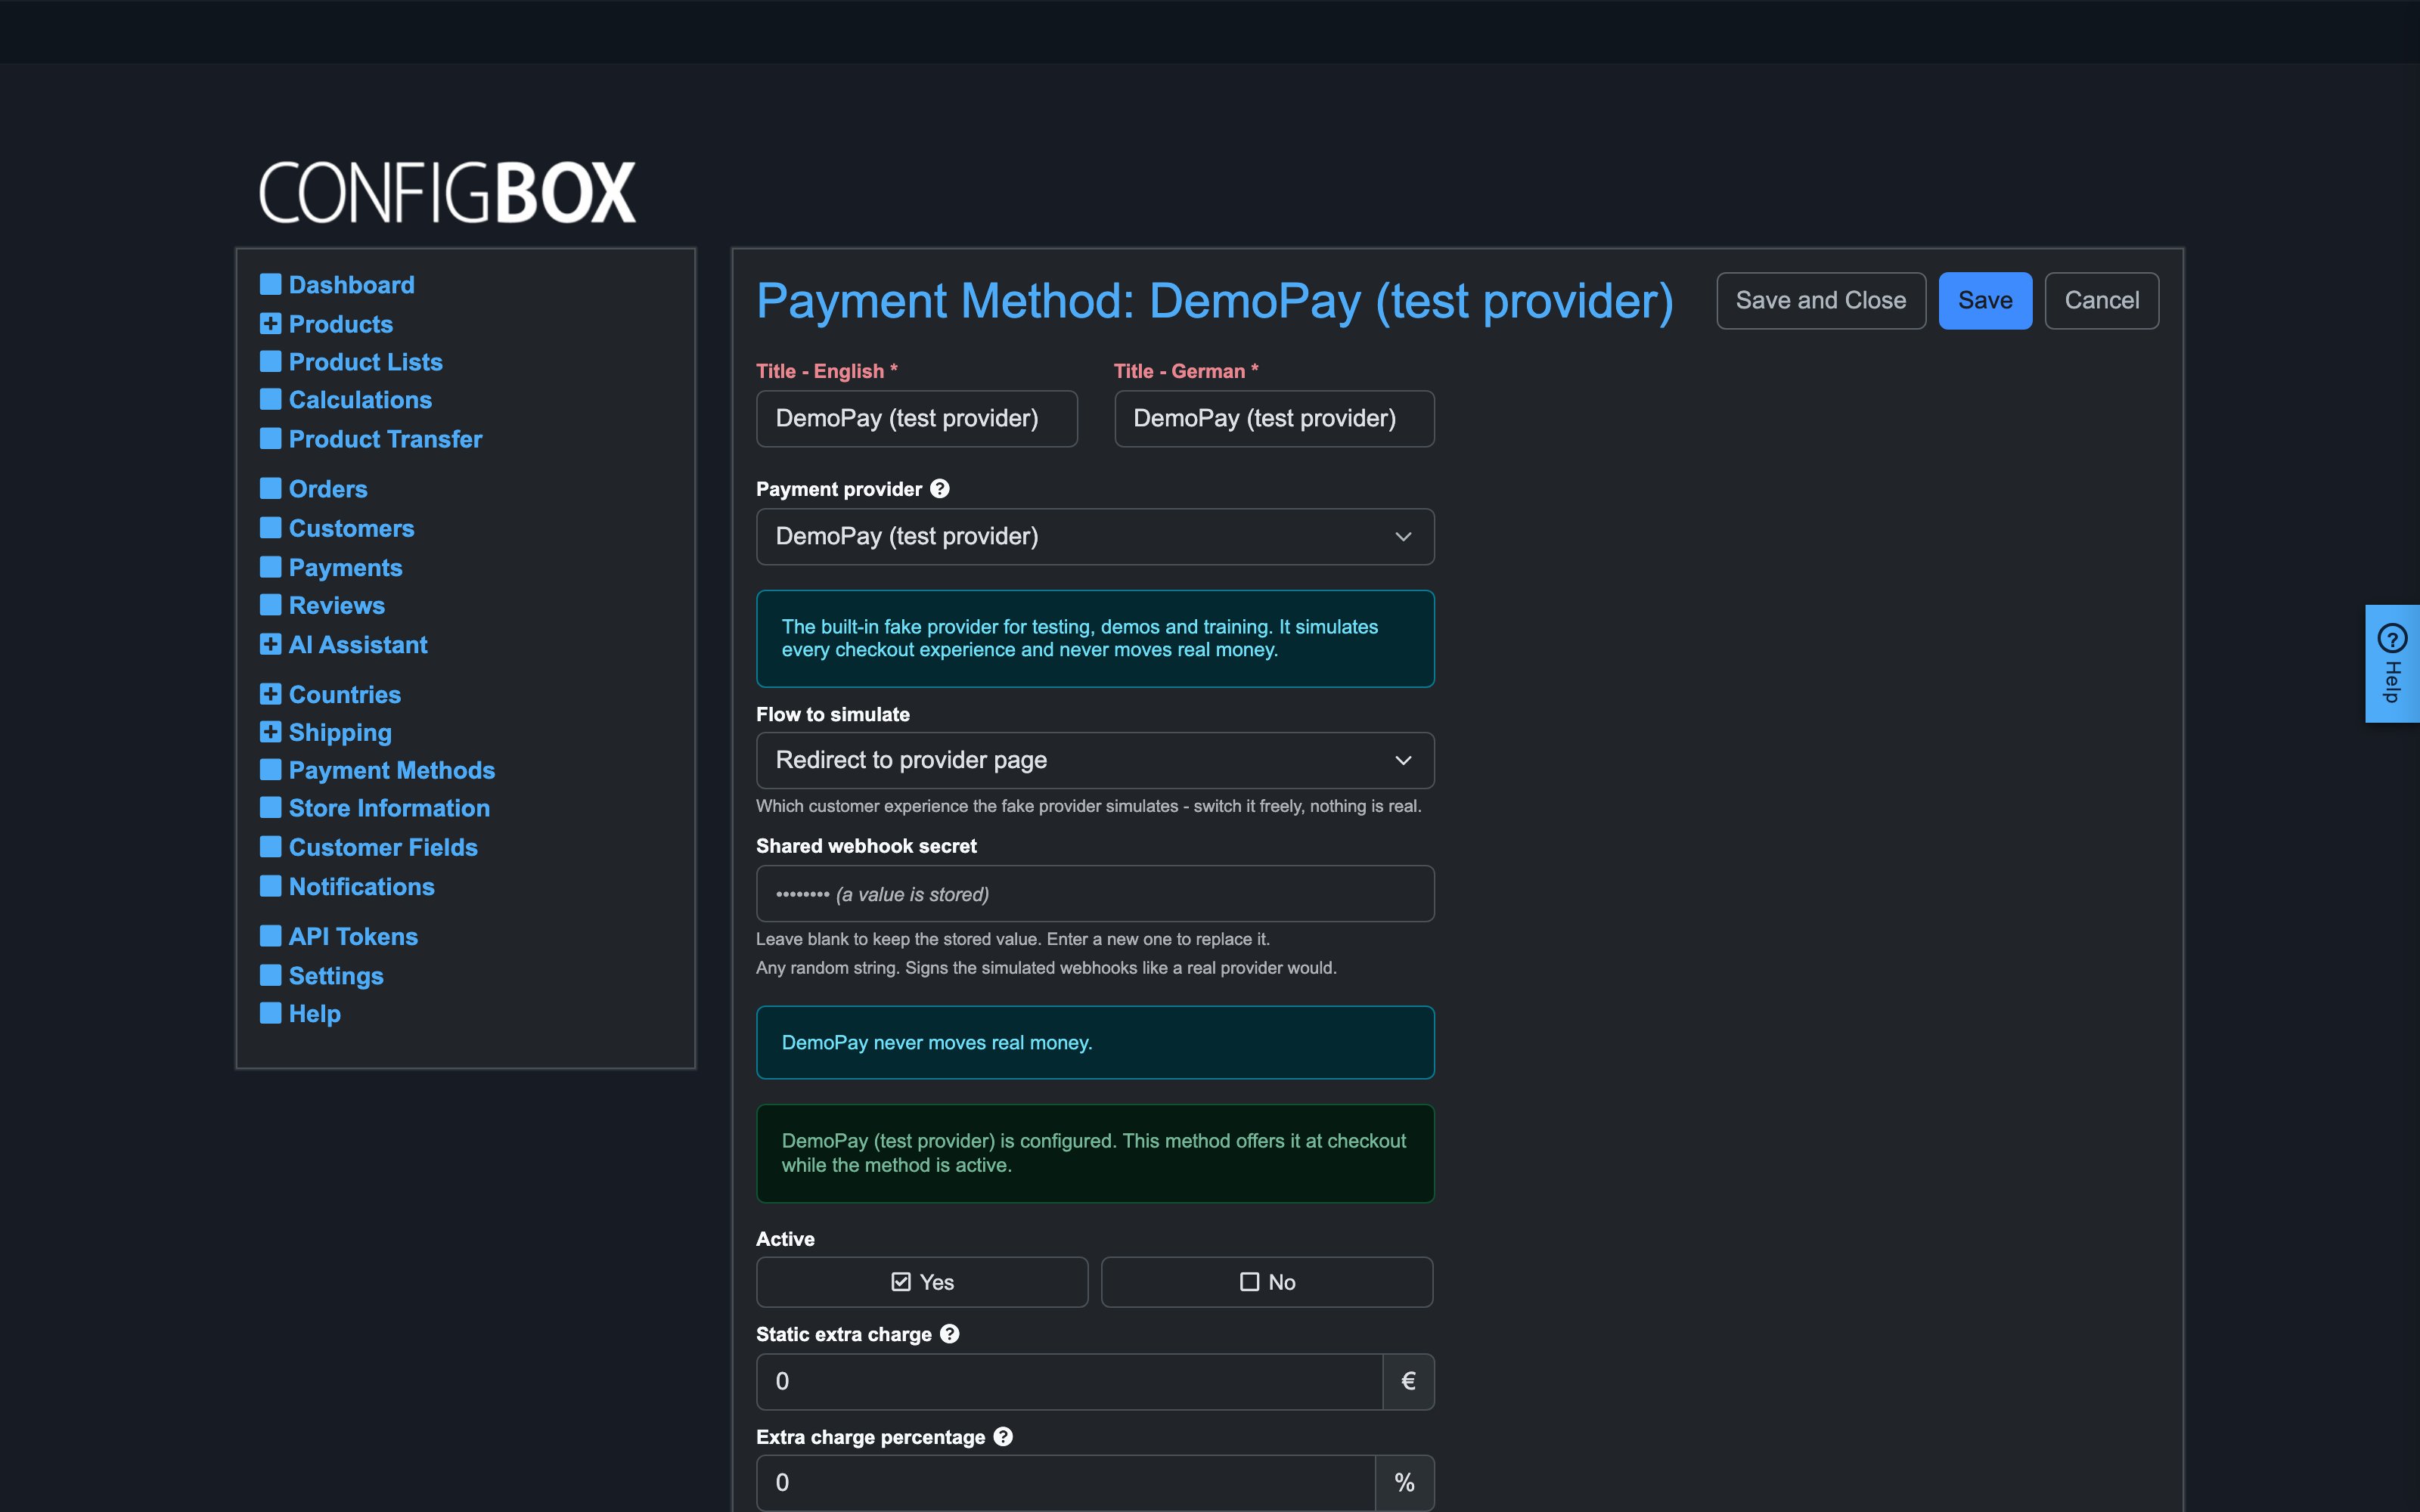Open the Flow to simulate dropdown
The width and height of the screenshot is (2420, 1512).
click(x=1095, y=761)
